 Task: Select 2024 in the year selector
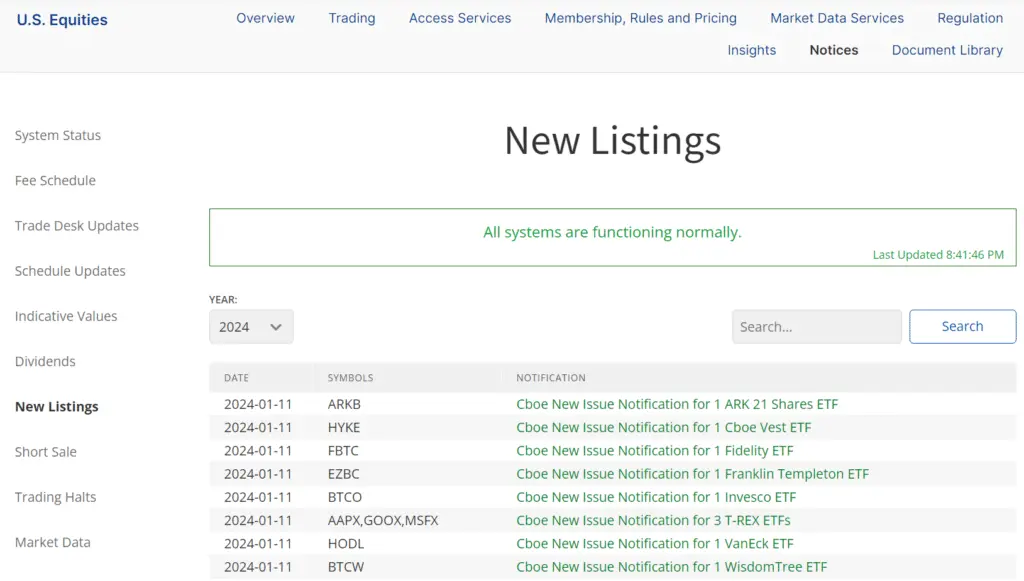point(250,326)
